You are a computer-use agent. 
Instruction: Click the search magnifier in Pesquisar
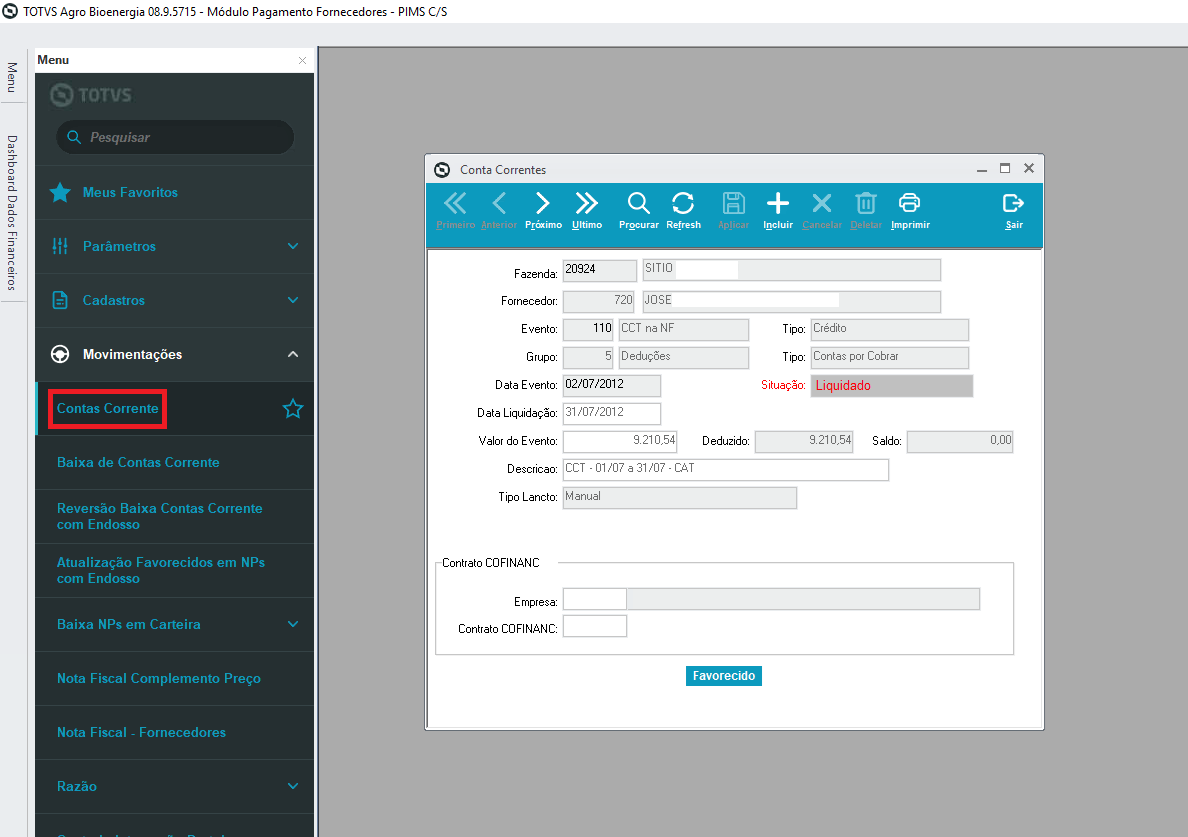[x=74, y=137]
